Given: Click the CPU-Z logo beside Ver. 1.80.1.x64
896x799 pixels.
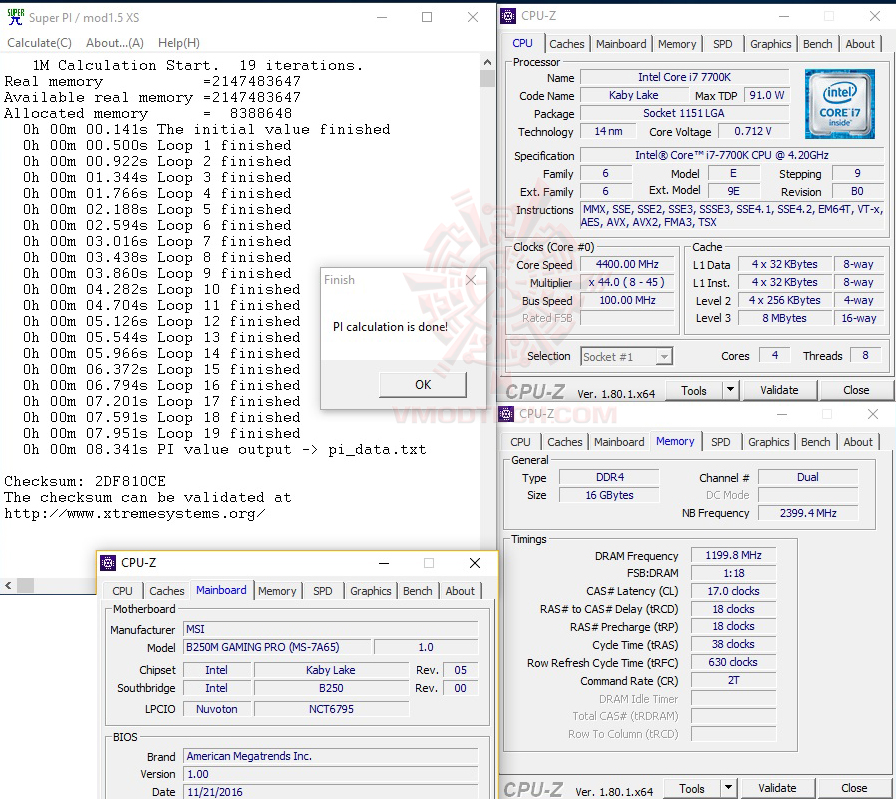Looking at the screenshot, I should tap(533, 390).
